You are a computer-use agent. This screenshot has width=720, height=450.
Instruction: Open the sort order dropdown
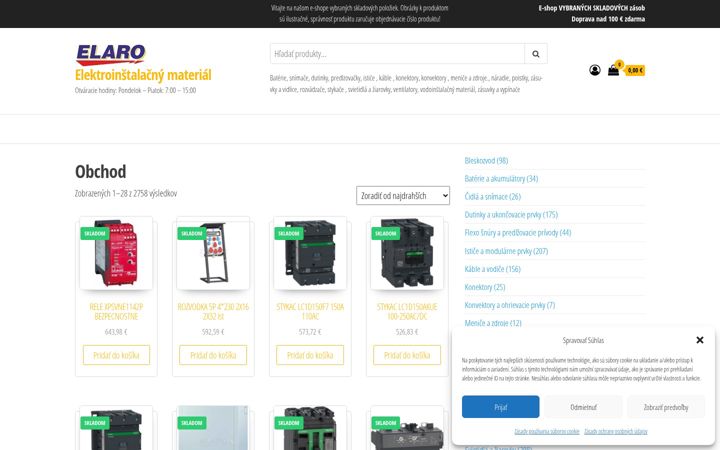[403, 196]
